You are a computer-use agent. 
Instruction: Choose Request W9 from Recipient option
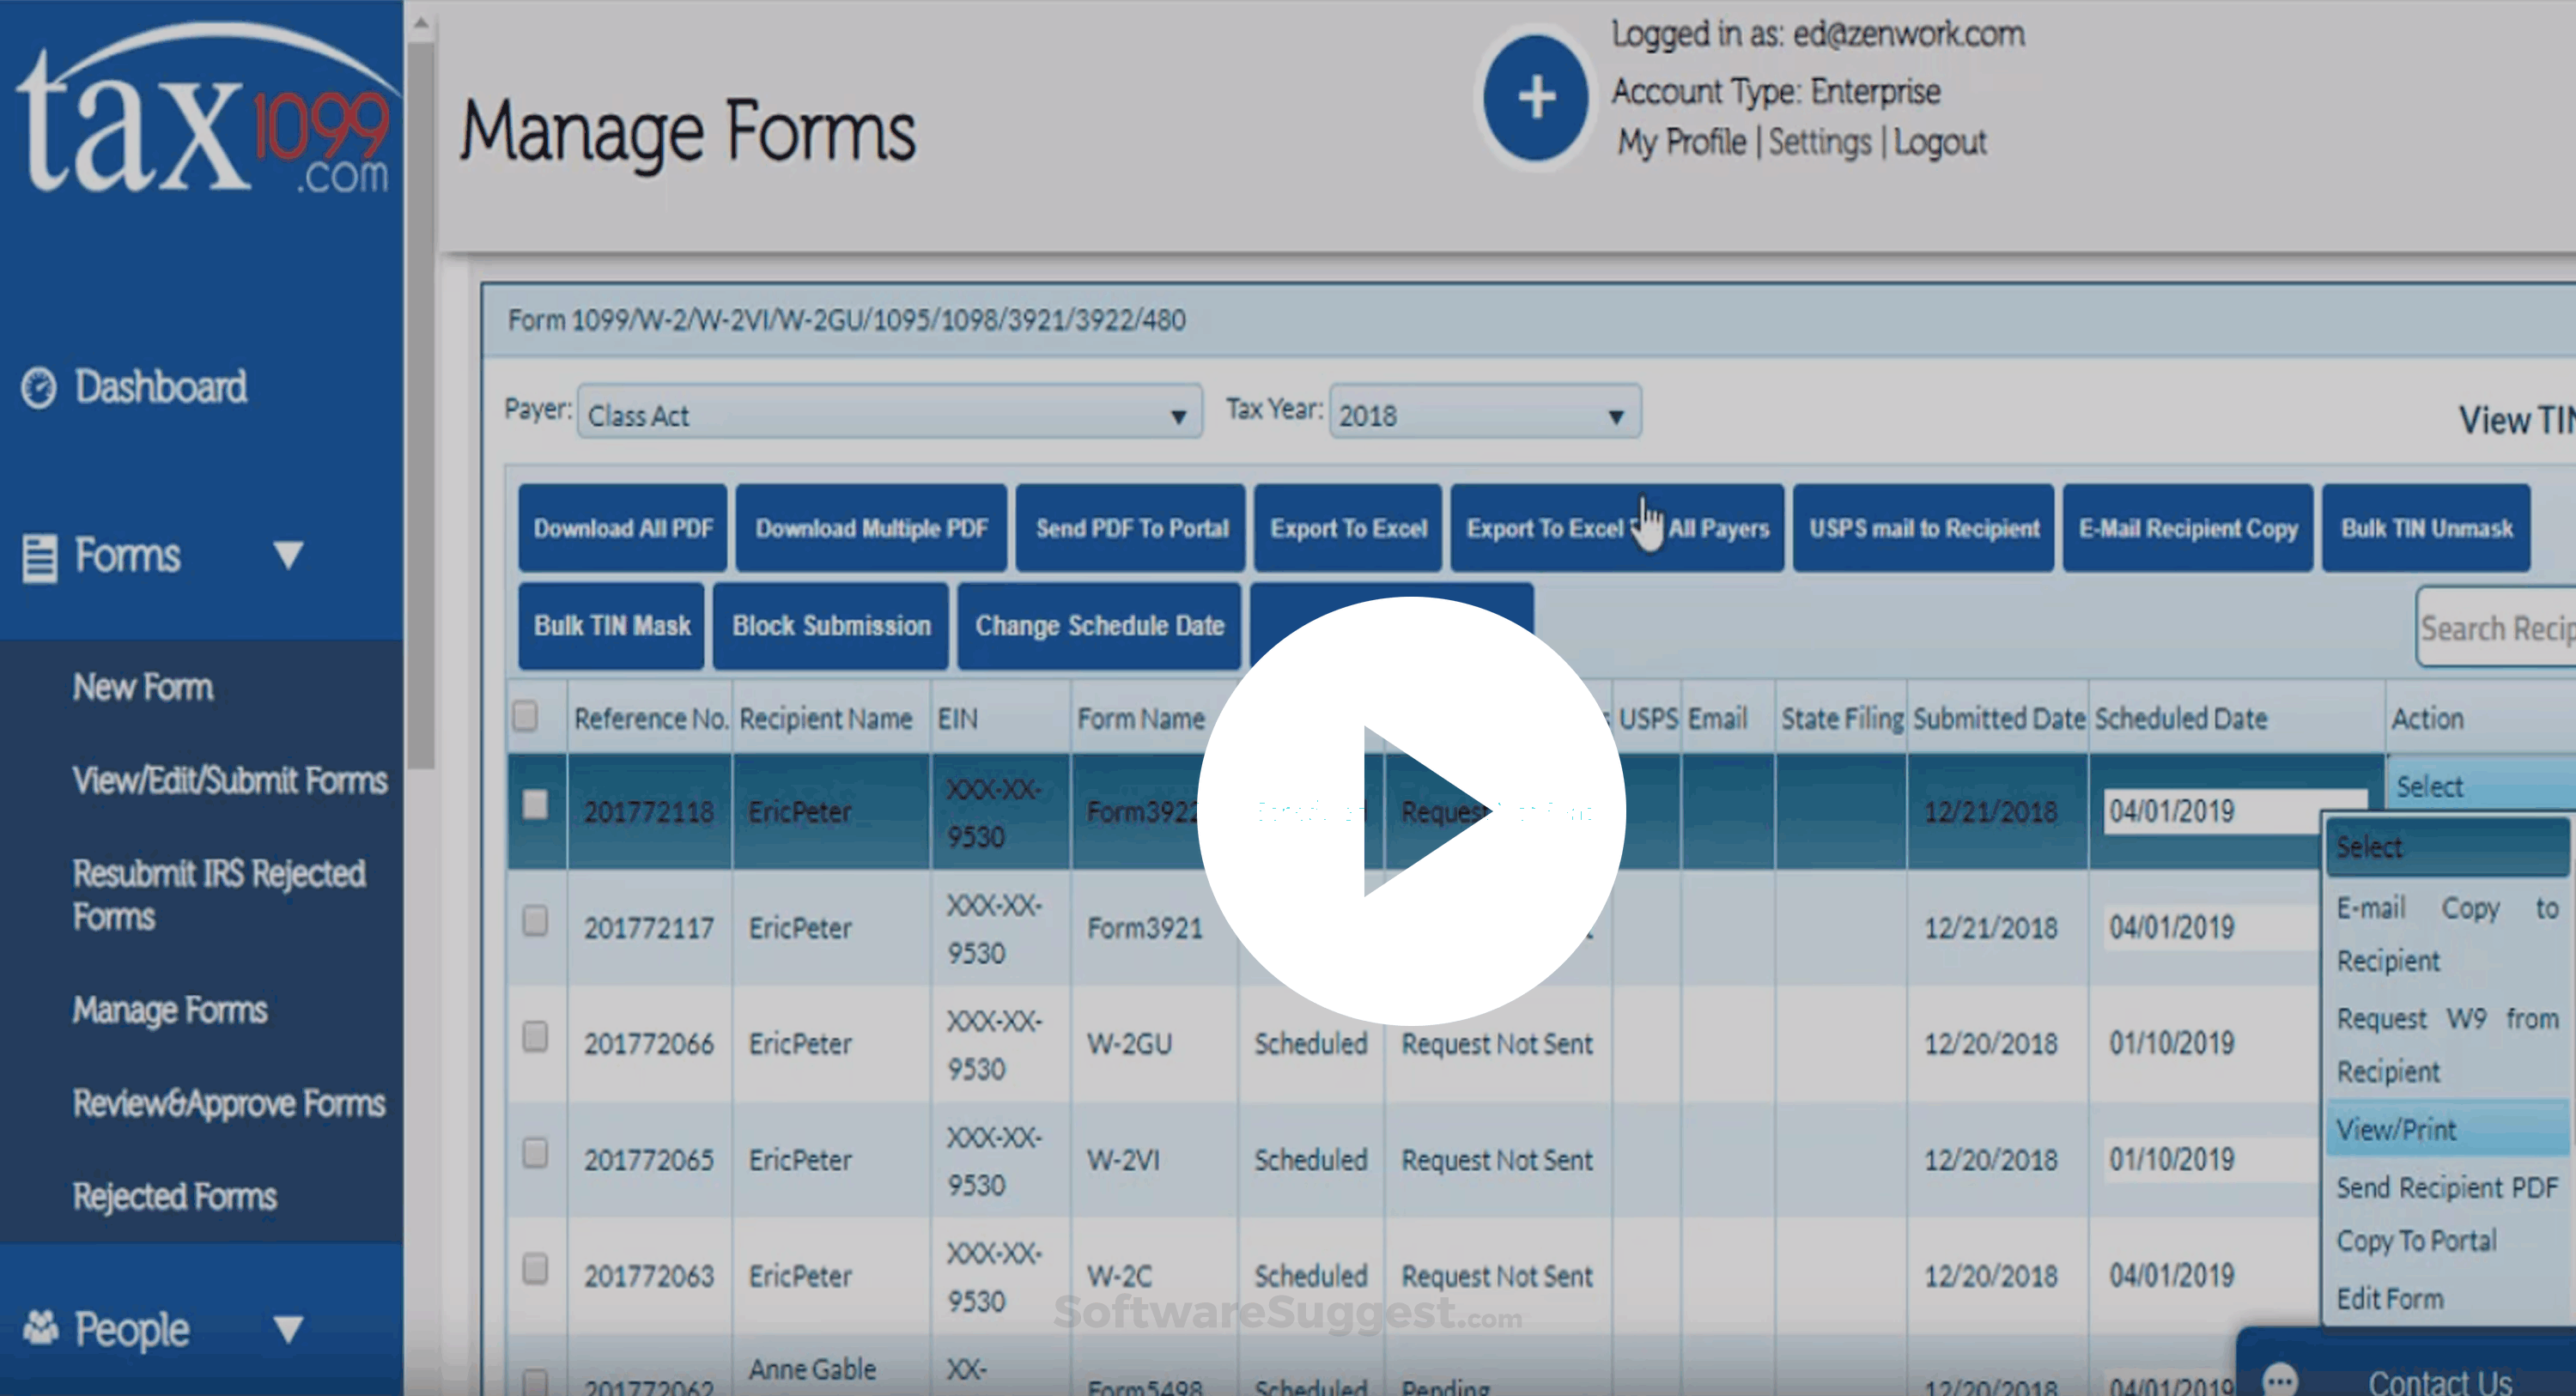pos(2448,1045)
